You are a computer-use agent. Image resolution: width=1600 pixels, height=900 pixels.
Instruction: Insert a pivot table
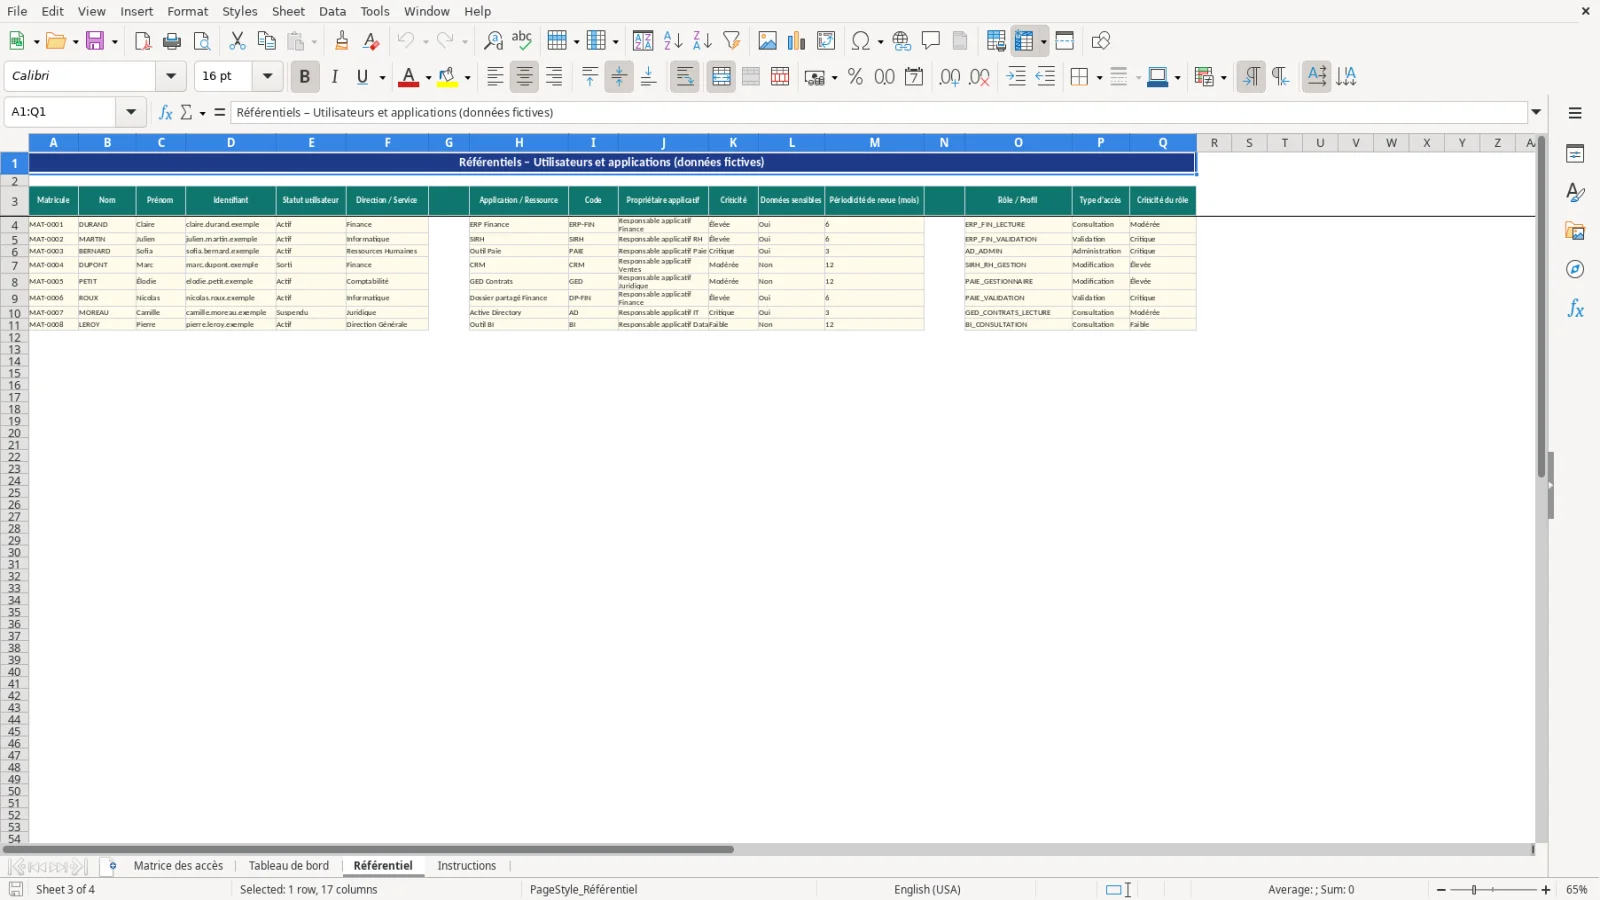click(x=826, y=41)
